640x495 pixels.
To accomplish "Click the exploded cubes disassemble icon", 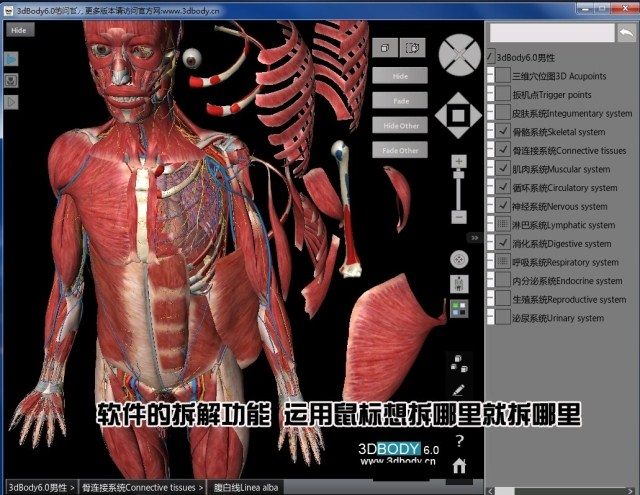I will pos(459,363).
